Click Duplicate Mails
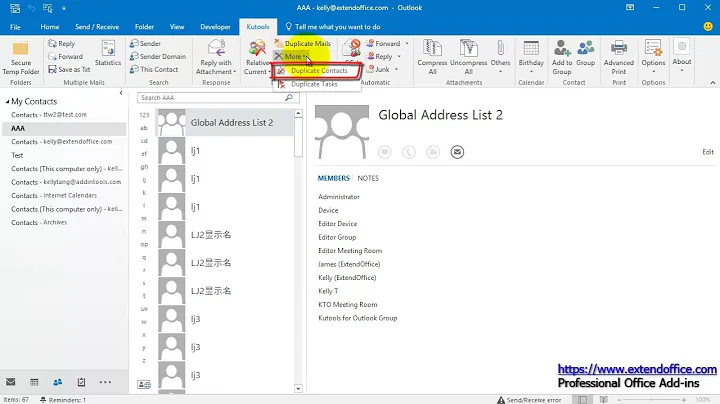 click(x=303, y=44)
